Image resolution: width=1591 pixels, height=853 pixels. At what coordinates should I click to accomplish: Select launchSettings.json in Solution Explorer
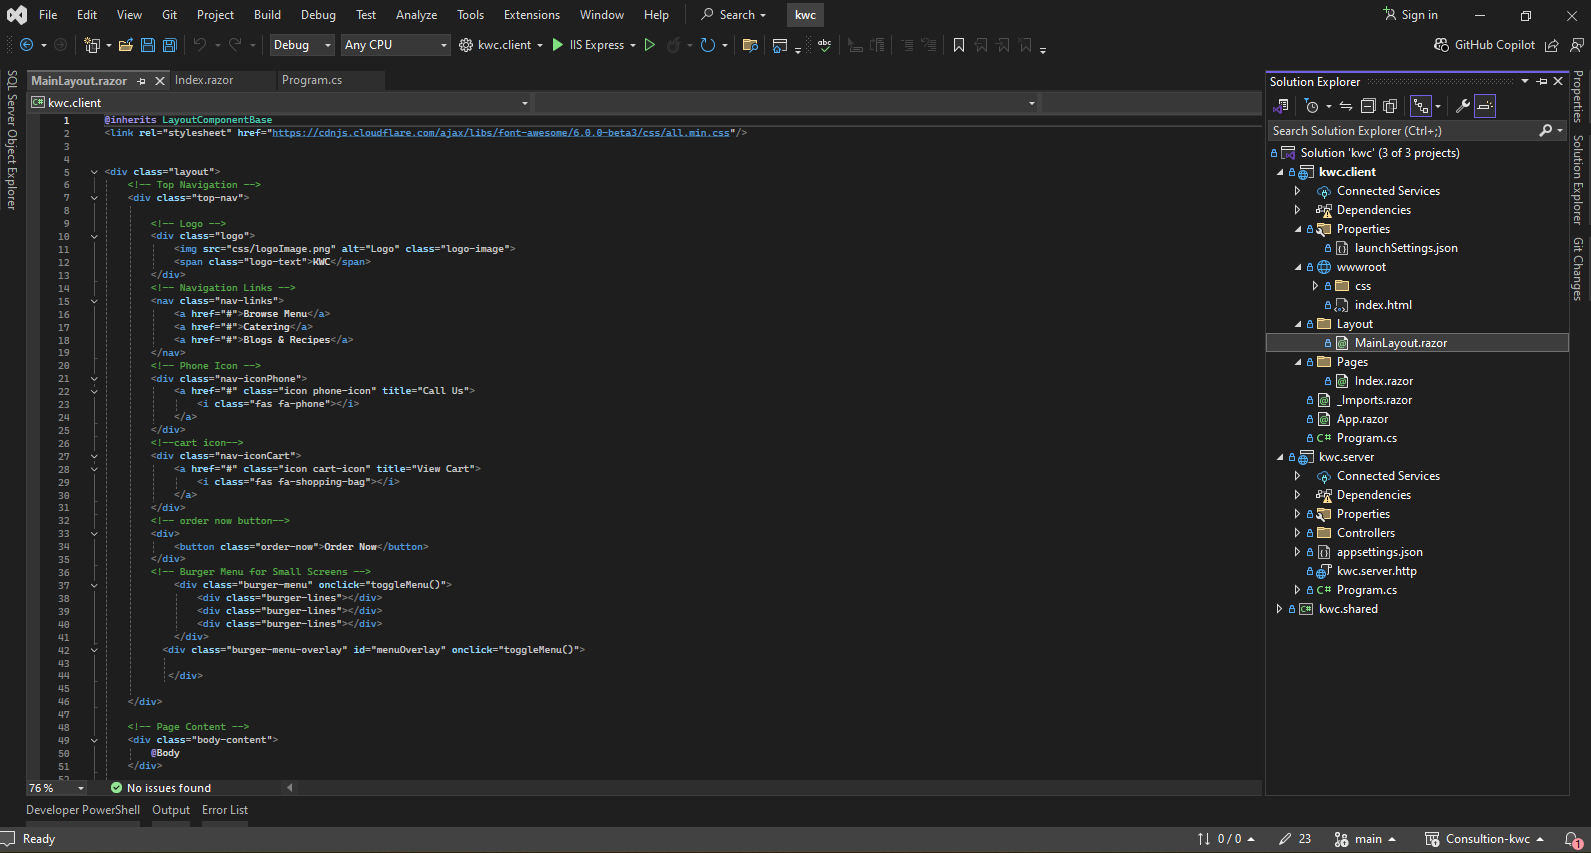1406,248
